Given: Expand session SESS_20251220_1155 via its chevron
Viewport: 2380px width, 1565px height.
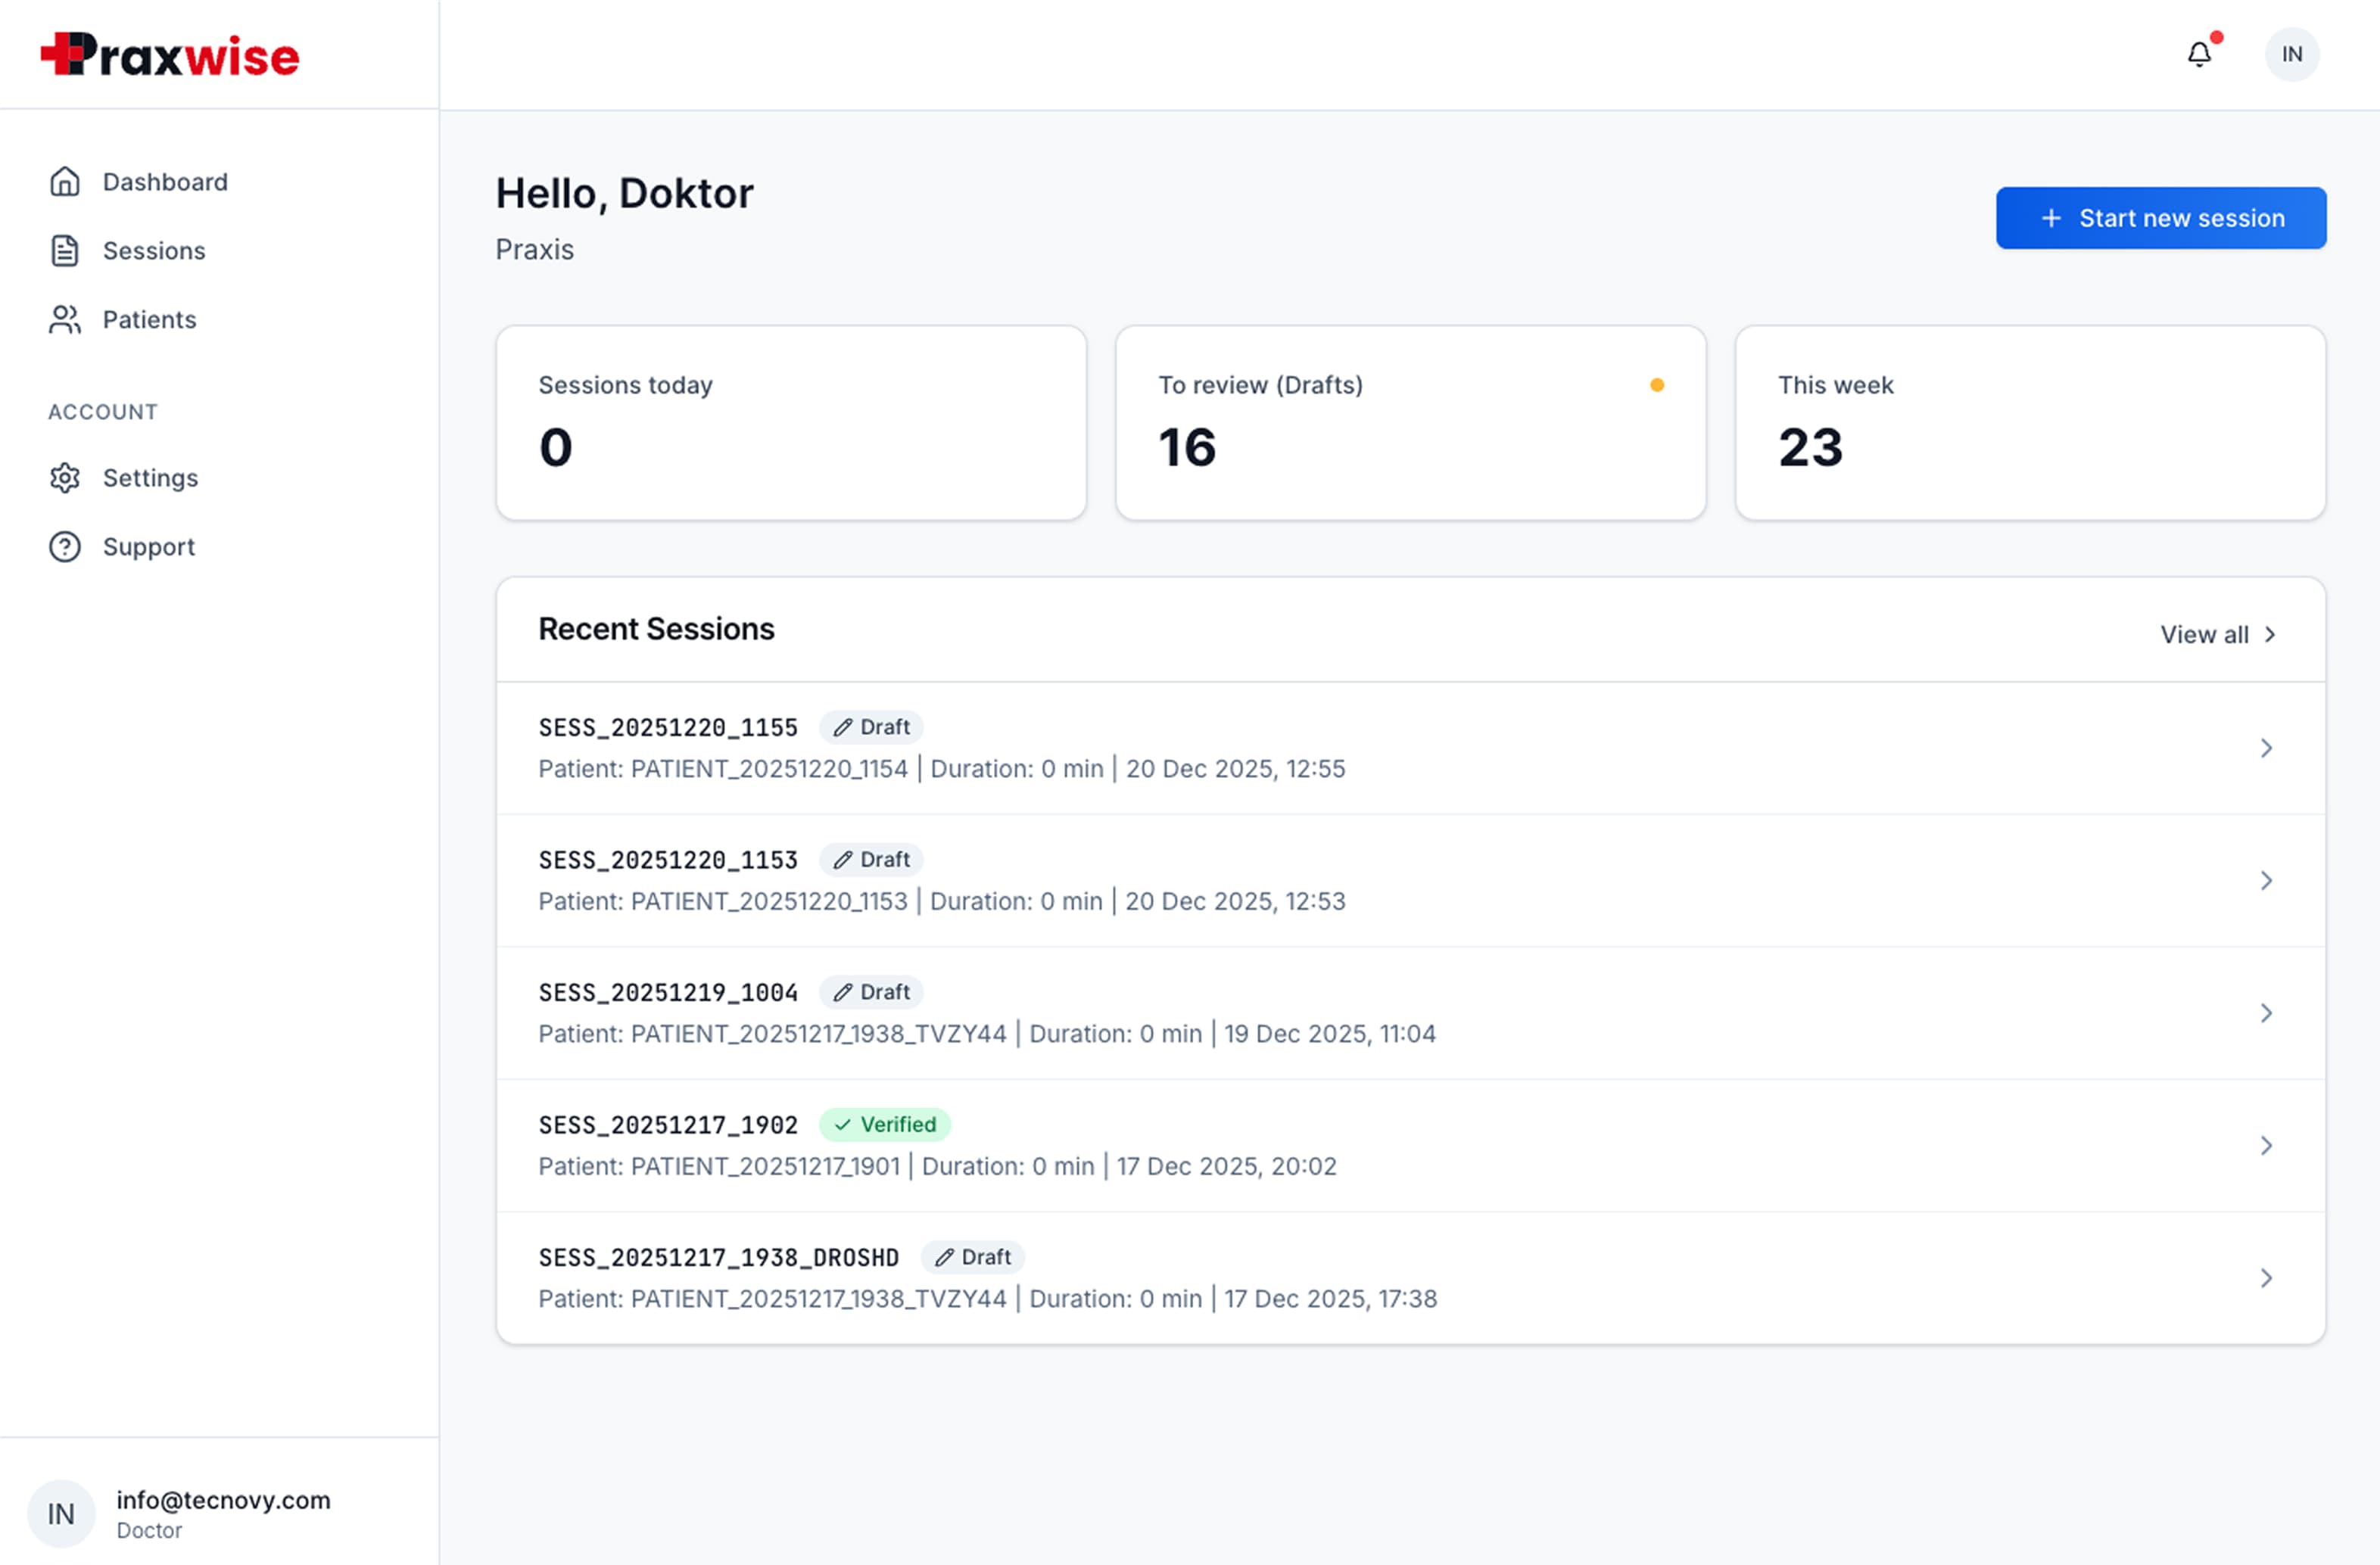Looking at the screenshot, I should (2266, 748).
